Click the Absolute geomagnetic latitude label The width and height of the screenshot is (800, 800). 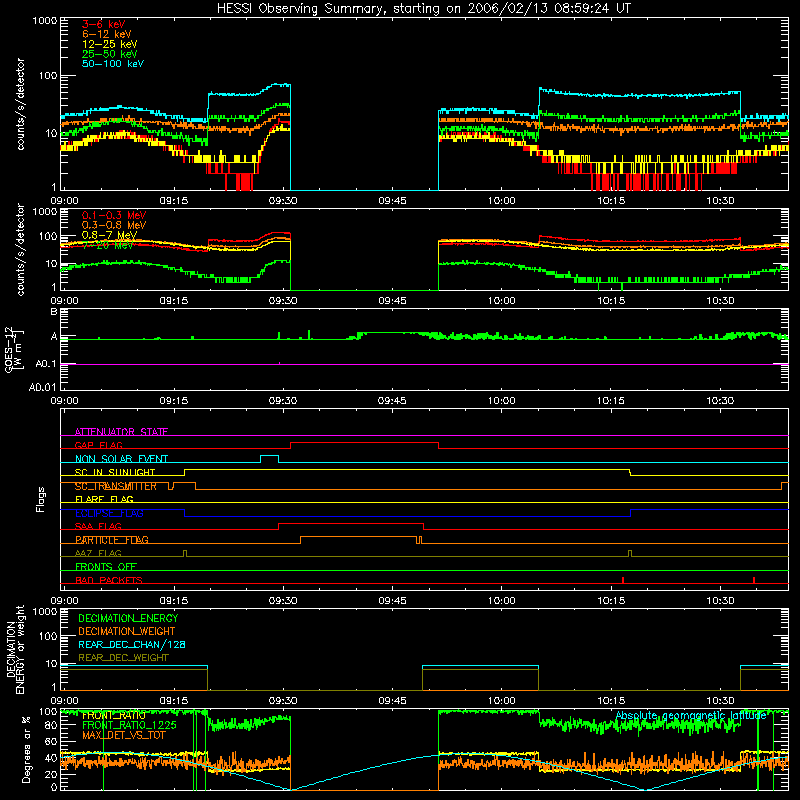(x=691, y=716)
